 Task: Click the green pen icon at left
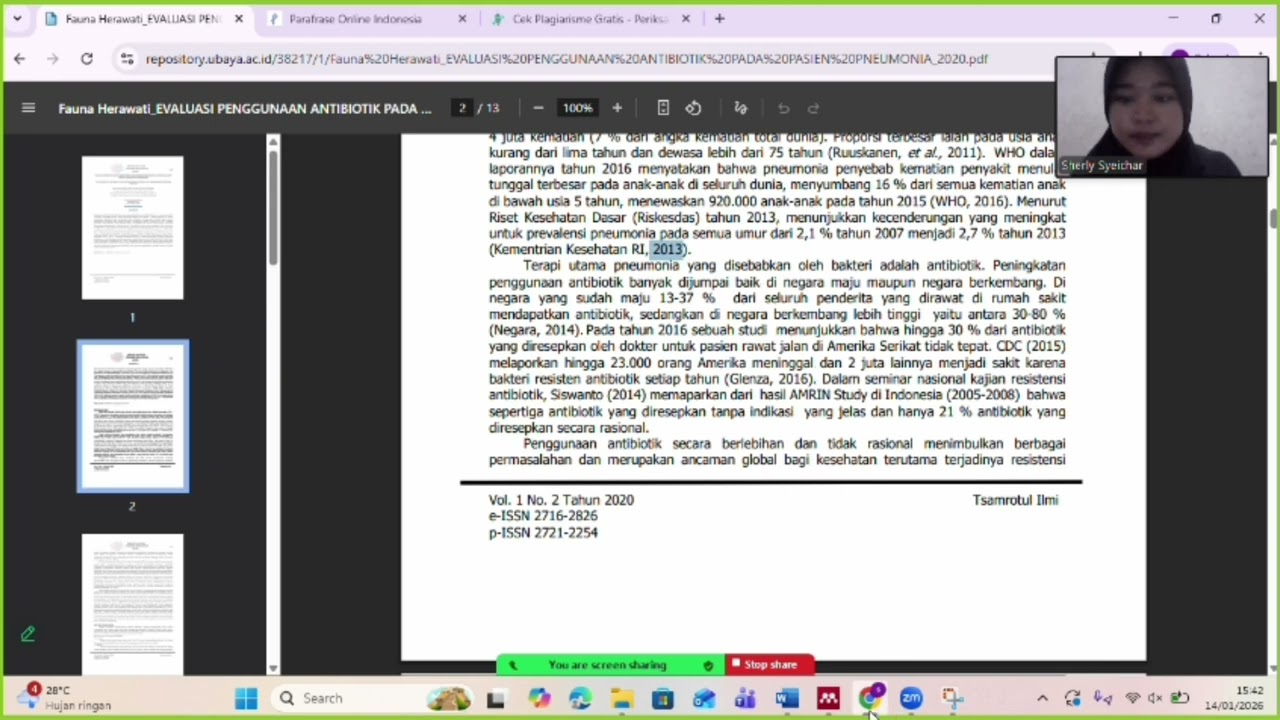pyautogui.click(x=28, y=634)
